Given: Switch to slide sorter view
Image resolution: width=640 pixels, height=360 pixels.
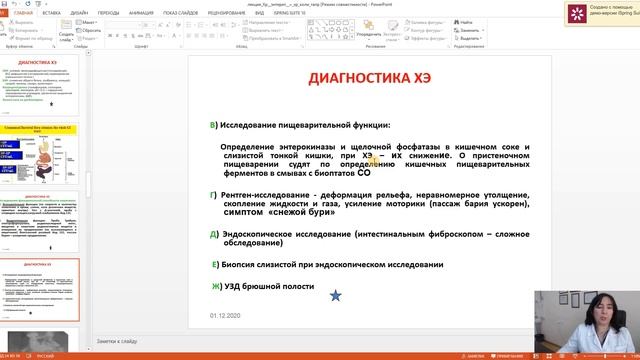Looking at the screenshot, I should point(549,356).
